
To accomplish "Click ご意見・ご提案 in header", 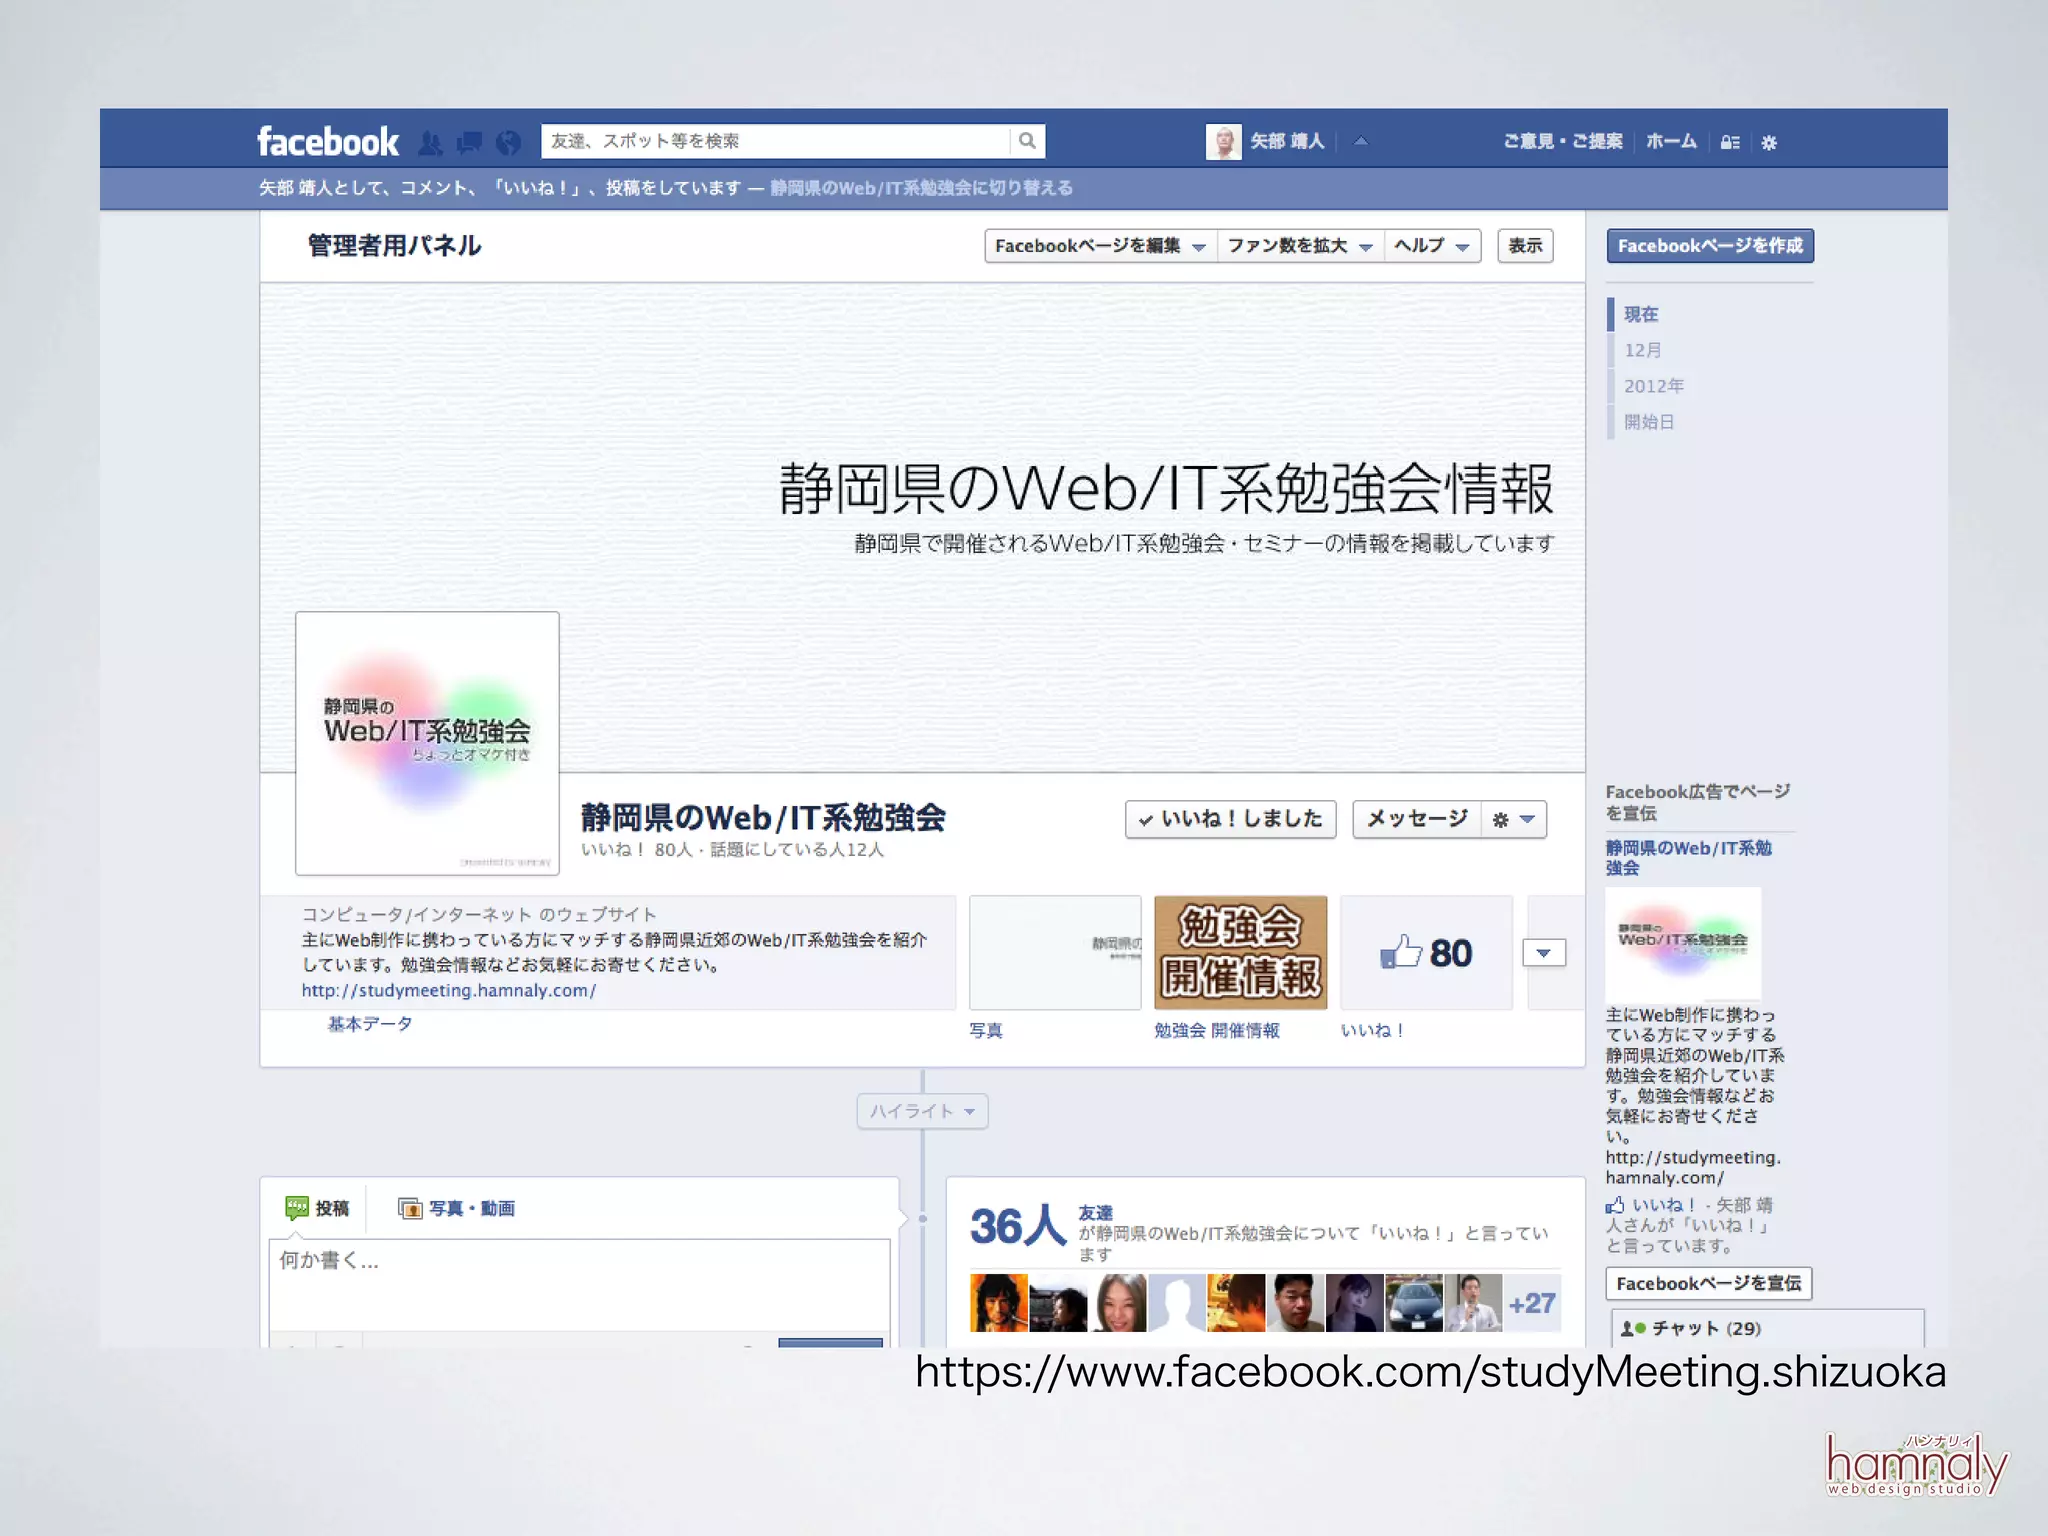I will point(1563,142).
